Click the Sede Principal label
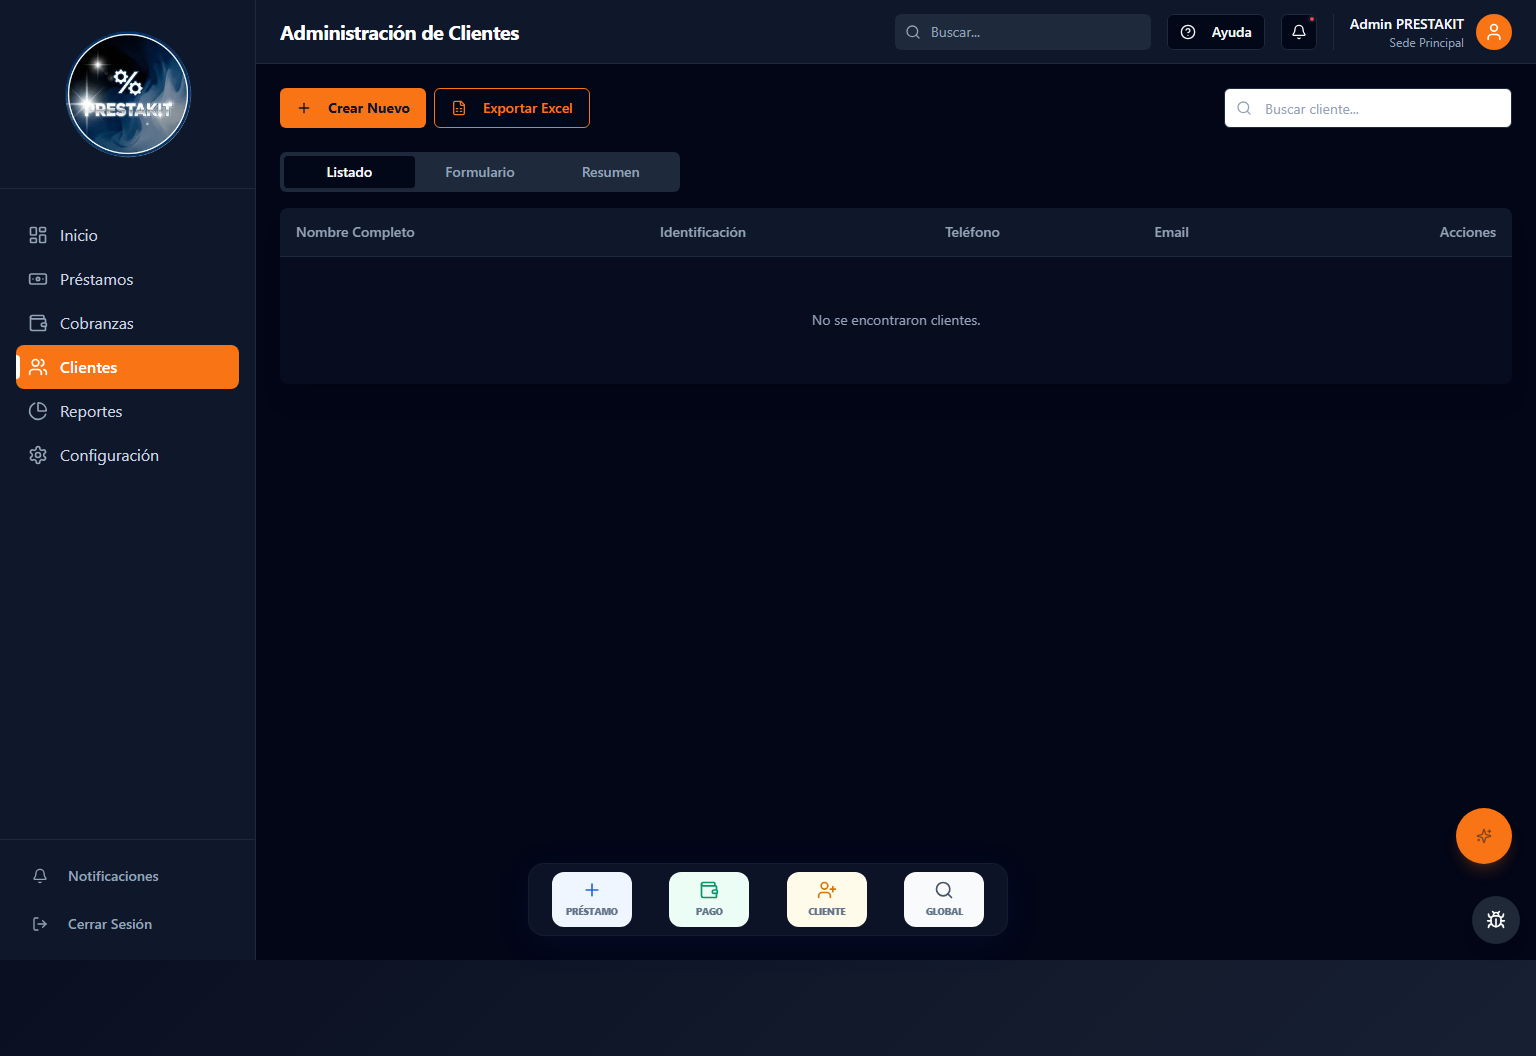Viewport: 1536px width, 1056px height. click(x=1426, y=43)
